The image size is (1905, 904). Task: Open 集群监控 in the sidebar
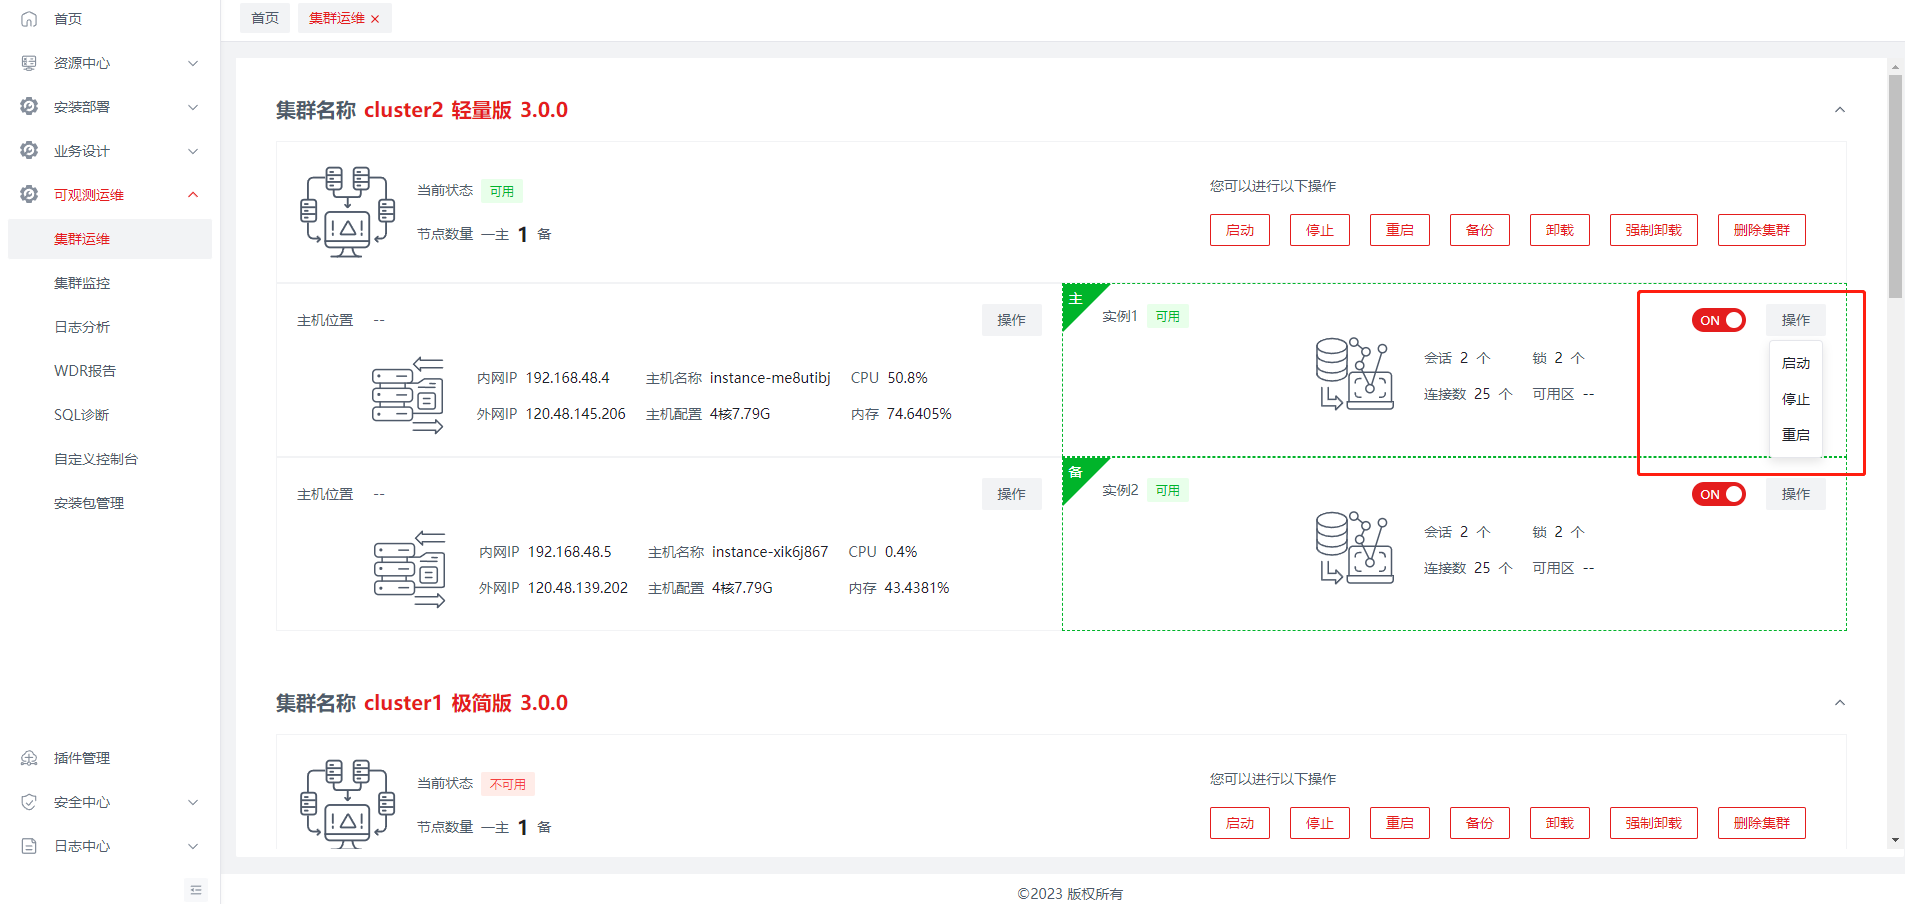(82, 283)
